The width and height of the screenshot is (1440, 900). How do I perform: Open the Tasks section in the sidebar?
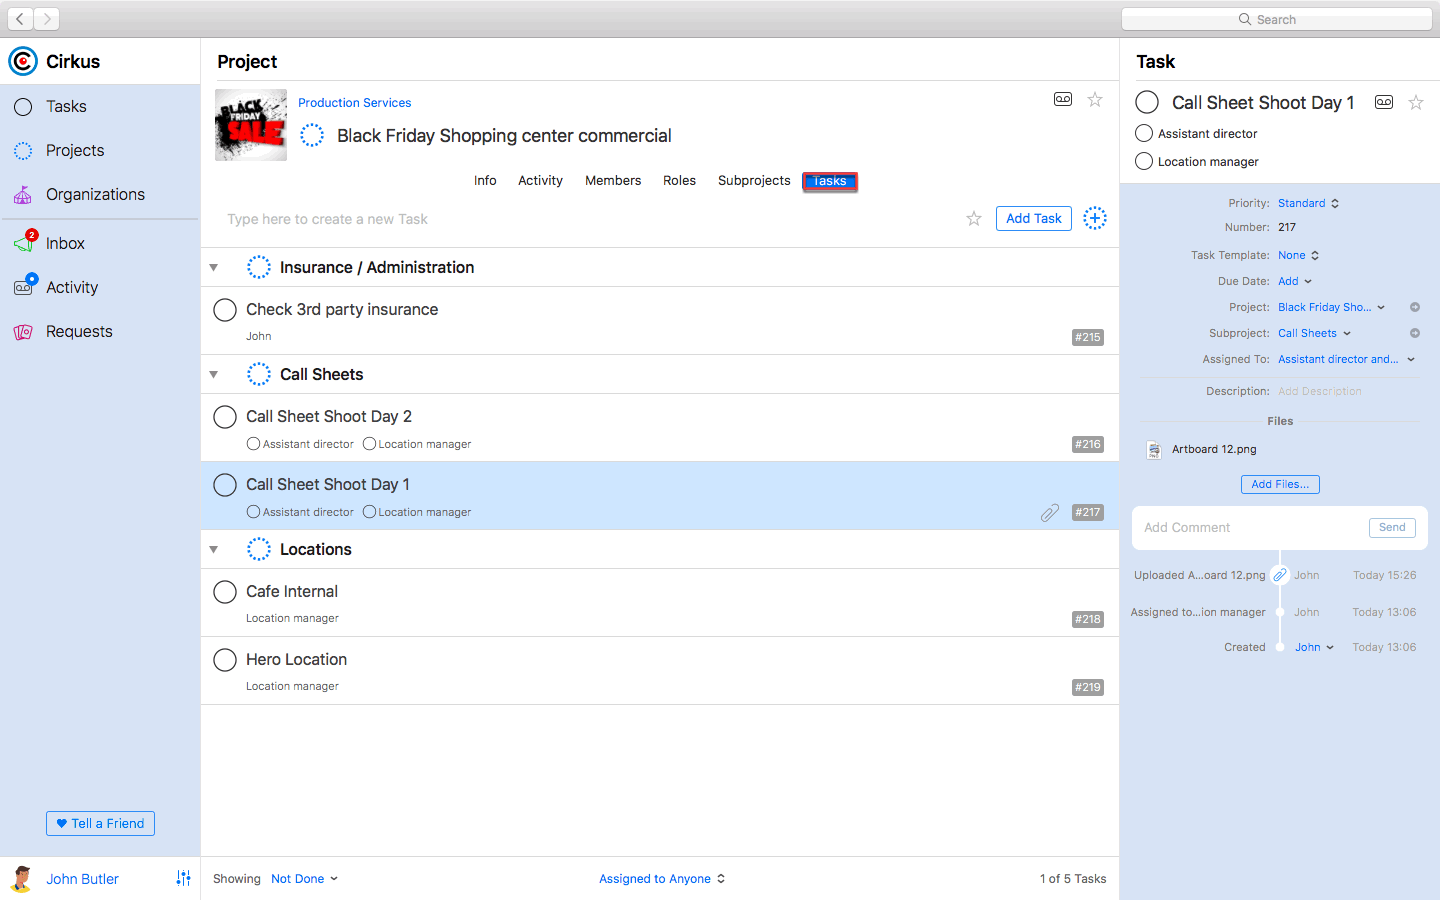(x=66, y=106)
